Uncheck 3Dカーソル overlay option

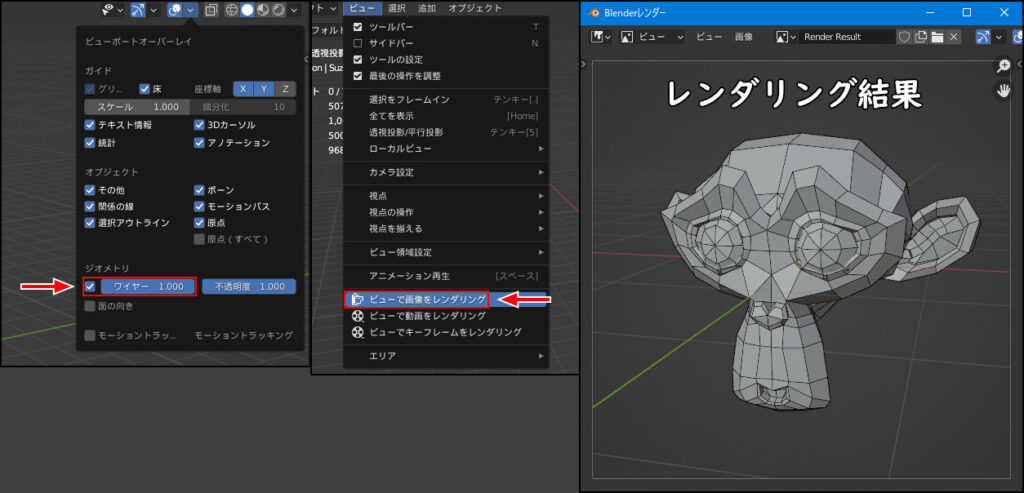[x=199, y=125]
